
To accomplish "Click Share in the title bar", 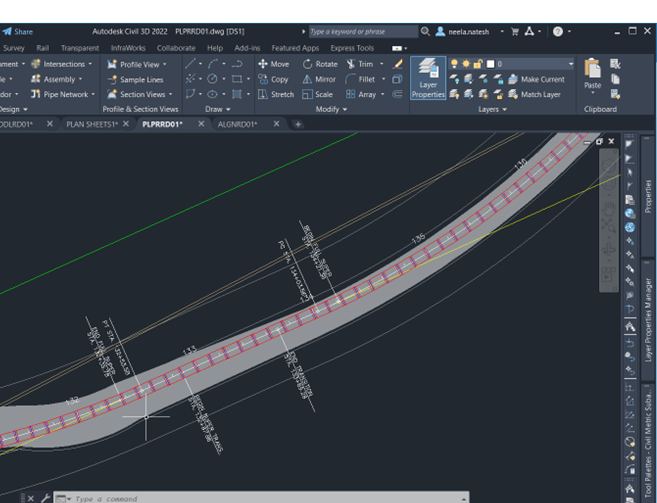I will pyautogui.click(x=18, y=32).
